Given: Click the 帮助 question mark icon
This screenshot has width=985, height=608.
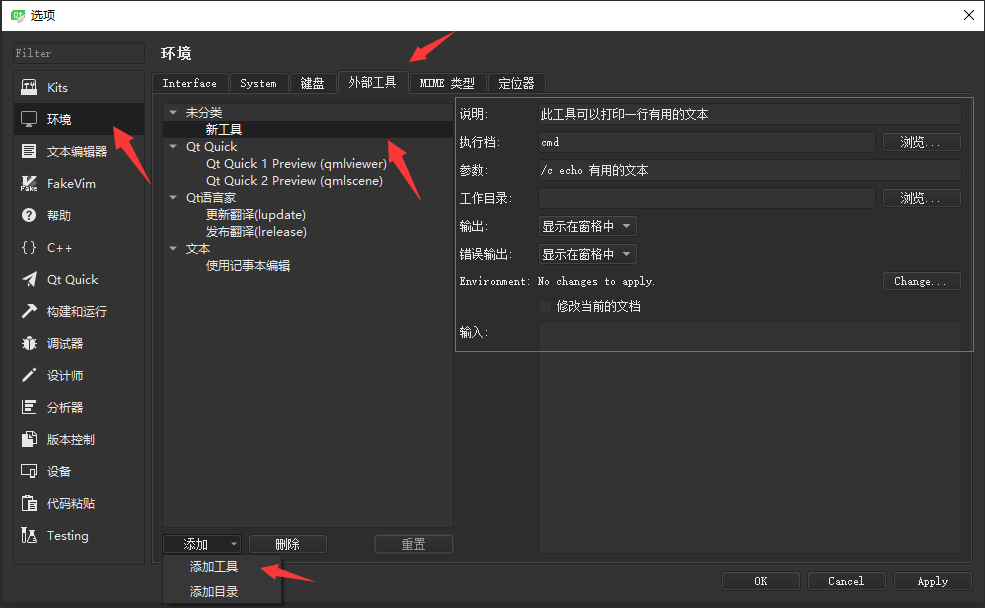Looking at the screenshot, I should pos(29,215).
